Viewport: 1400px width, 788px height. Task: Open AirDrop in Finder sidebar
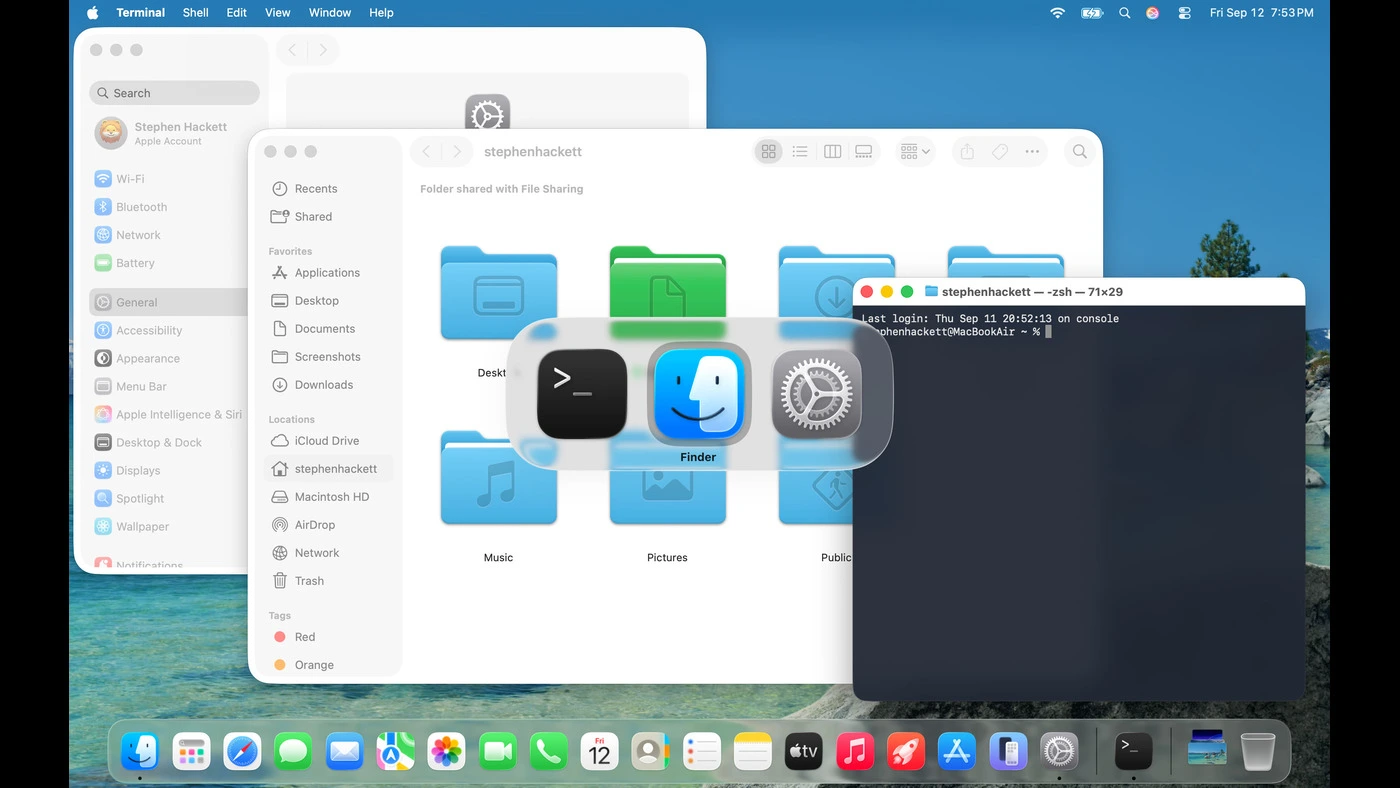328,525
